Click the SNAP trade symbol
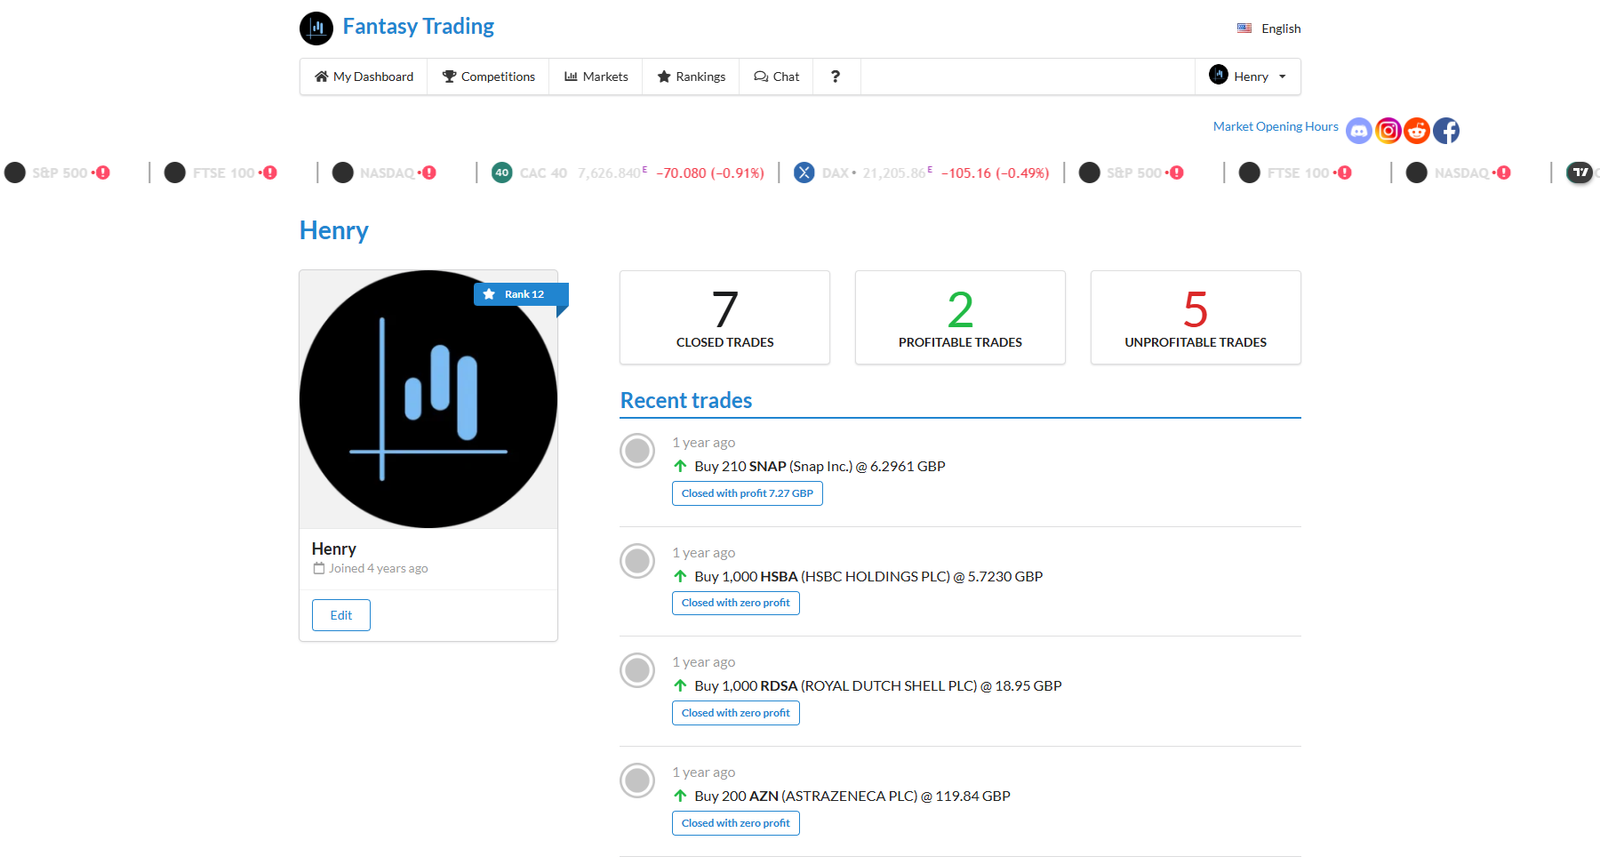 tap(768, 466)
